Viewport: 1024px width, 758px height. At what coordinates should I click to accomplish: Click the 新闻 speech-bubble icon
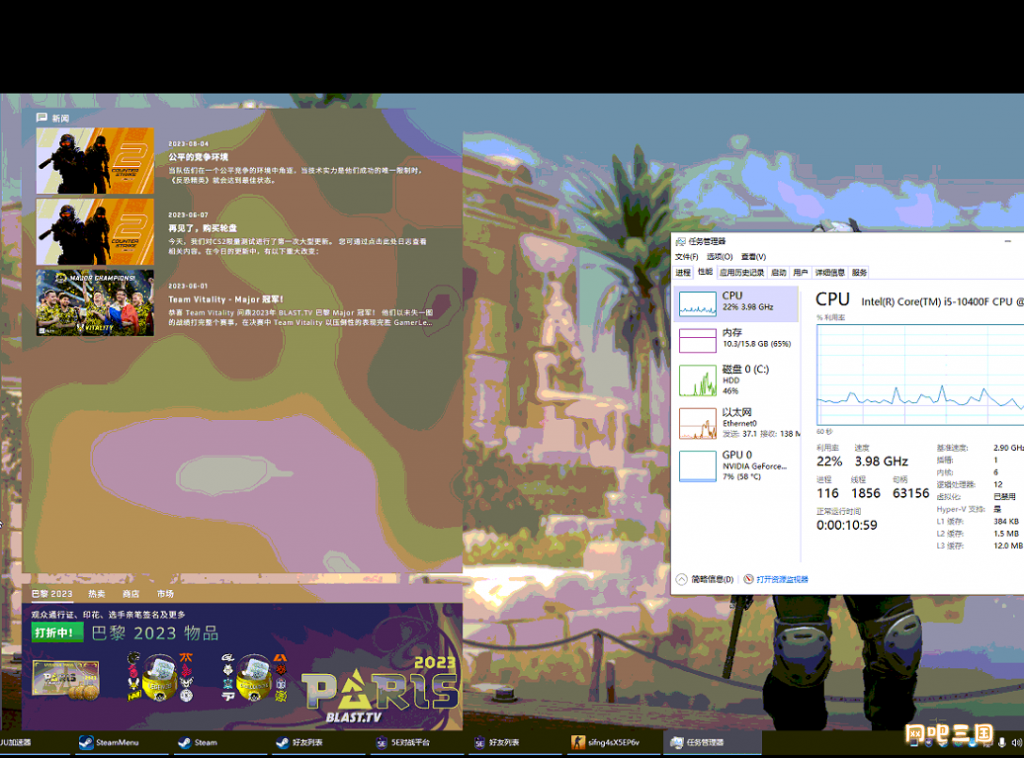42,118
